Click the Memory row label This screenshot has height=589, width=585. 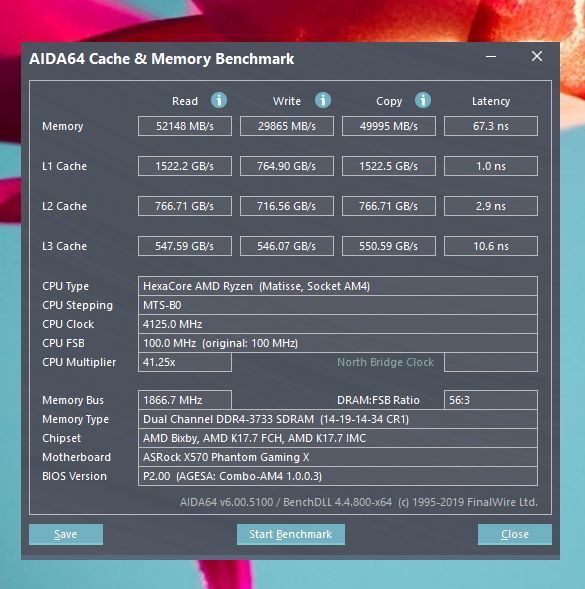(62, 126)
